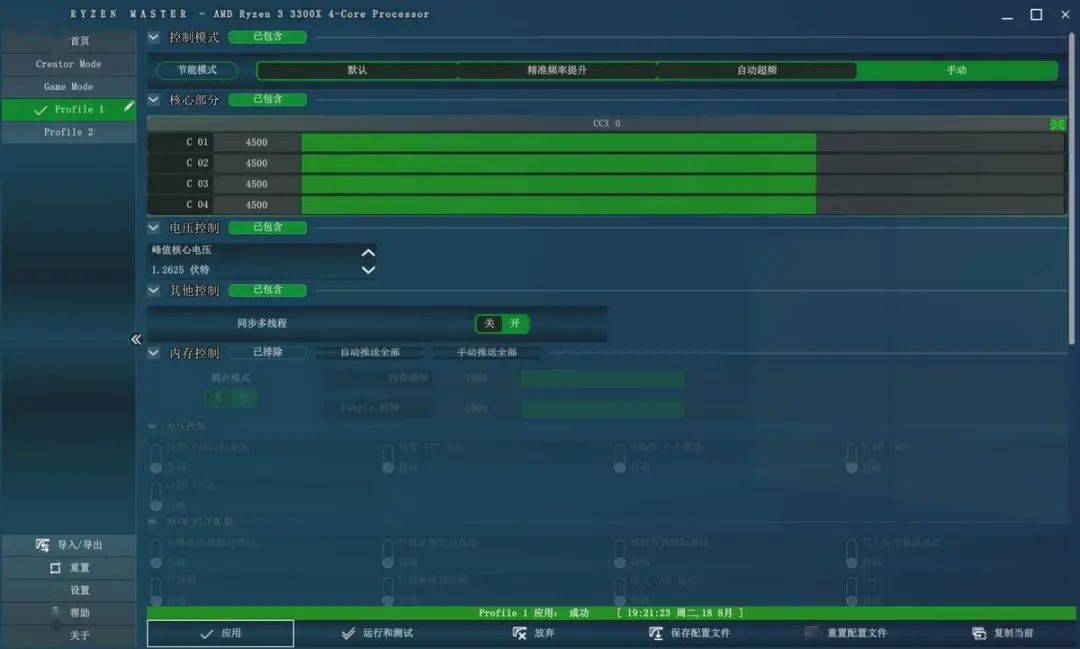Switch to Game Mode profile

[x=68, y=87]
